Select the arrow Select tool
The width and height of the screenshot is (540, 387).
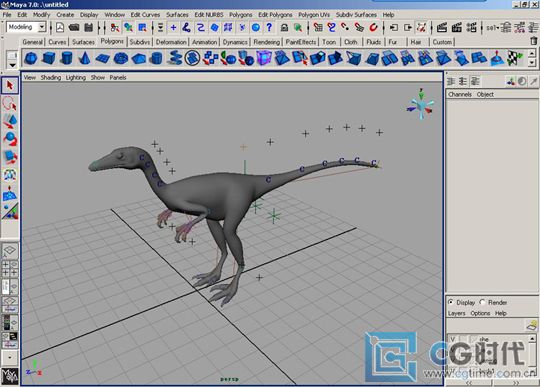tap(10, 85)
